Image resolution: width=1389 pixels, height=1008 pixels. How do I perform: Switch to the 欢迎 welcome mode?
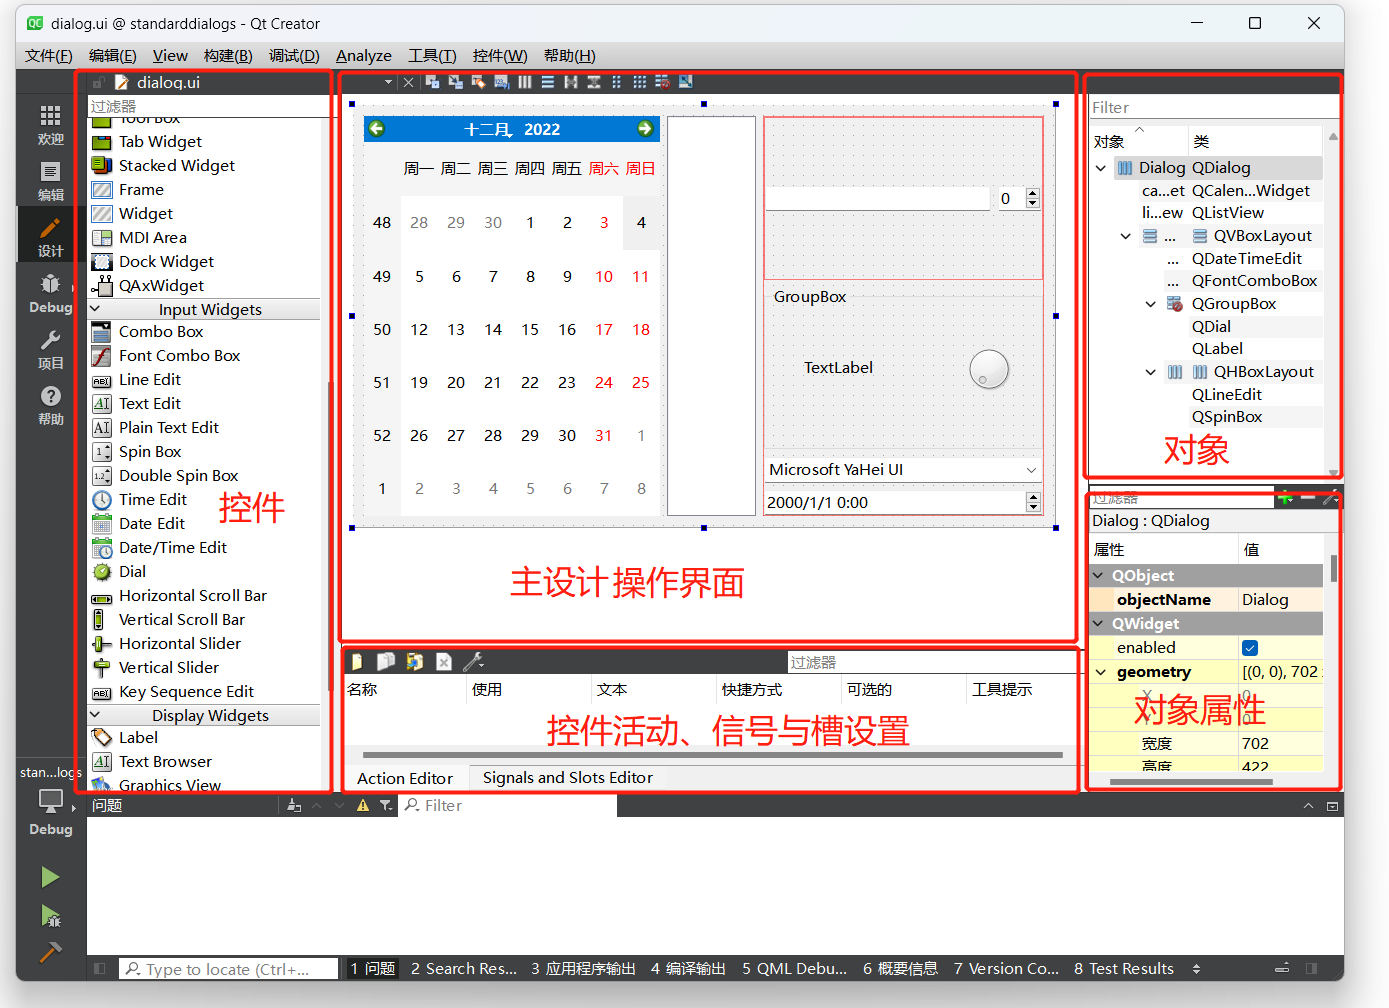click(50, 124)
